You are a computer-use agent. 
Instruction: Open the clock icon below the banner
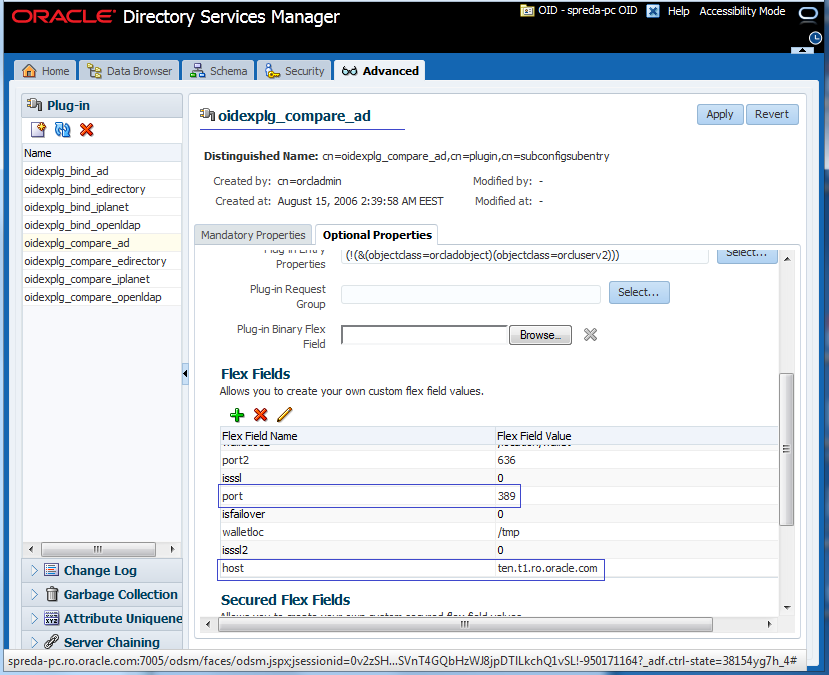pyautogui.click(x=814, y=37)
